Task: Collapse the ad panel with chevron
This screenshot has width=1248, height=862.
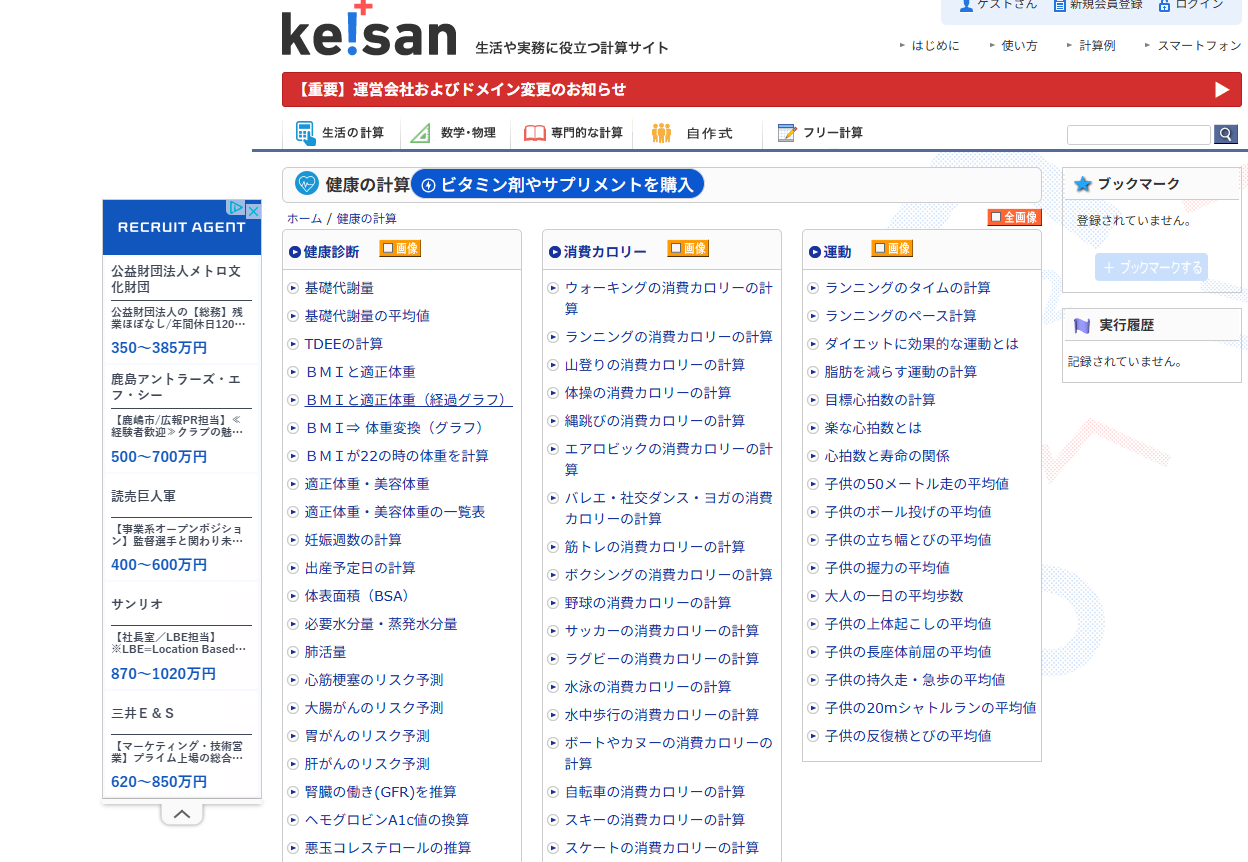Action: (x=182, y=814)
